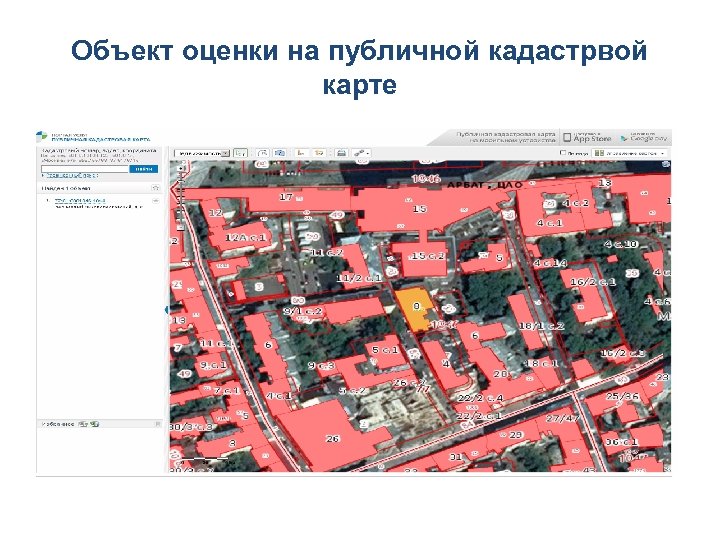Select the distance measurement tool icon
This screenshot has height=540, width=720.
coord(262,153)
